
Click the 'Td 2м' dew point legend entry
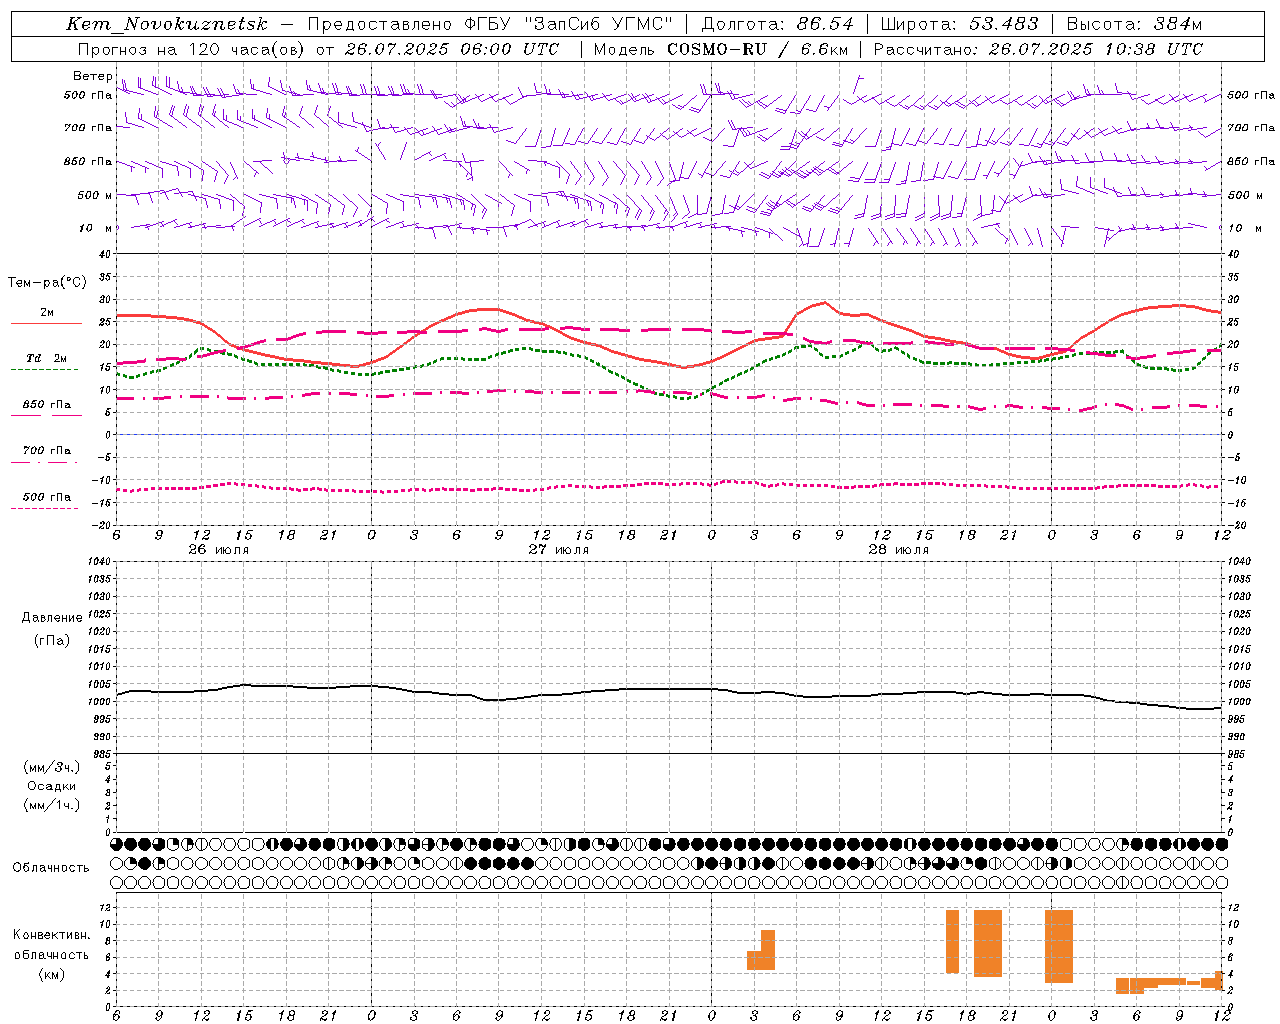47,358
